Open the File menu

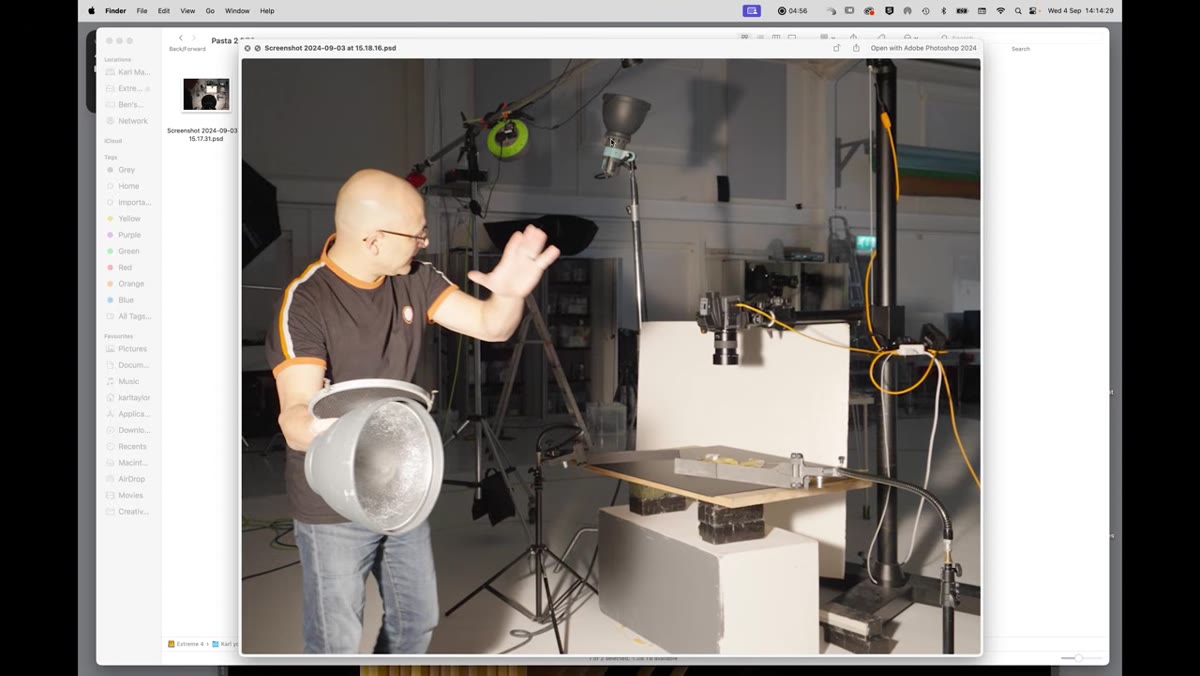tap(142, 11)
